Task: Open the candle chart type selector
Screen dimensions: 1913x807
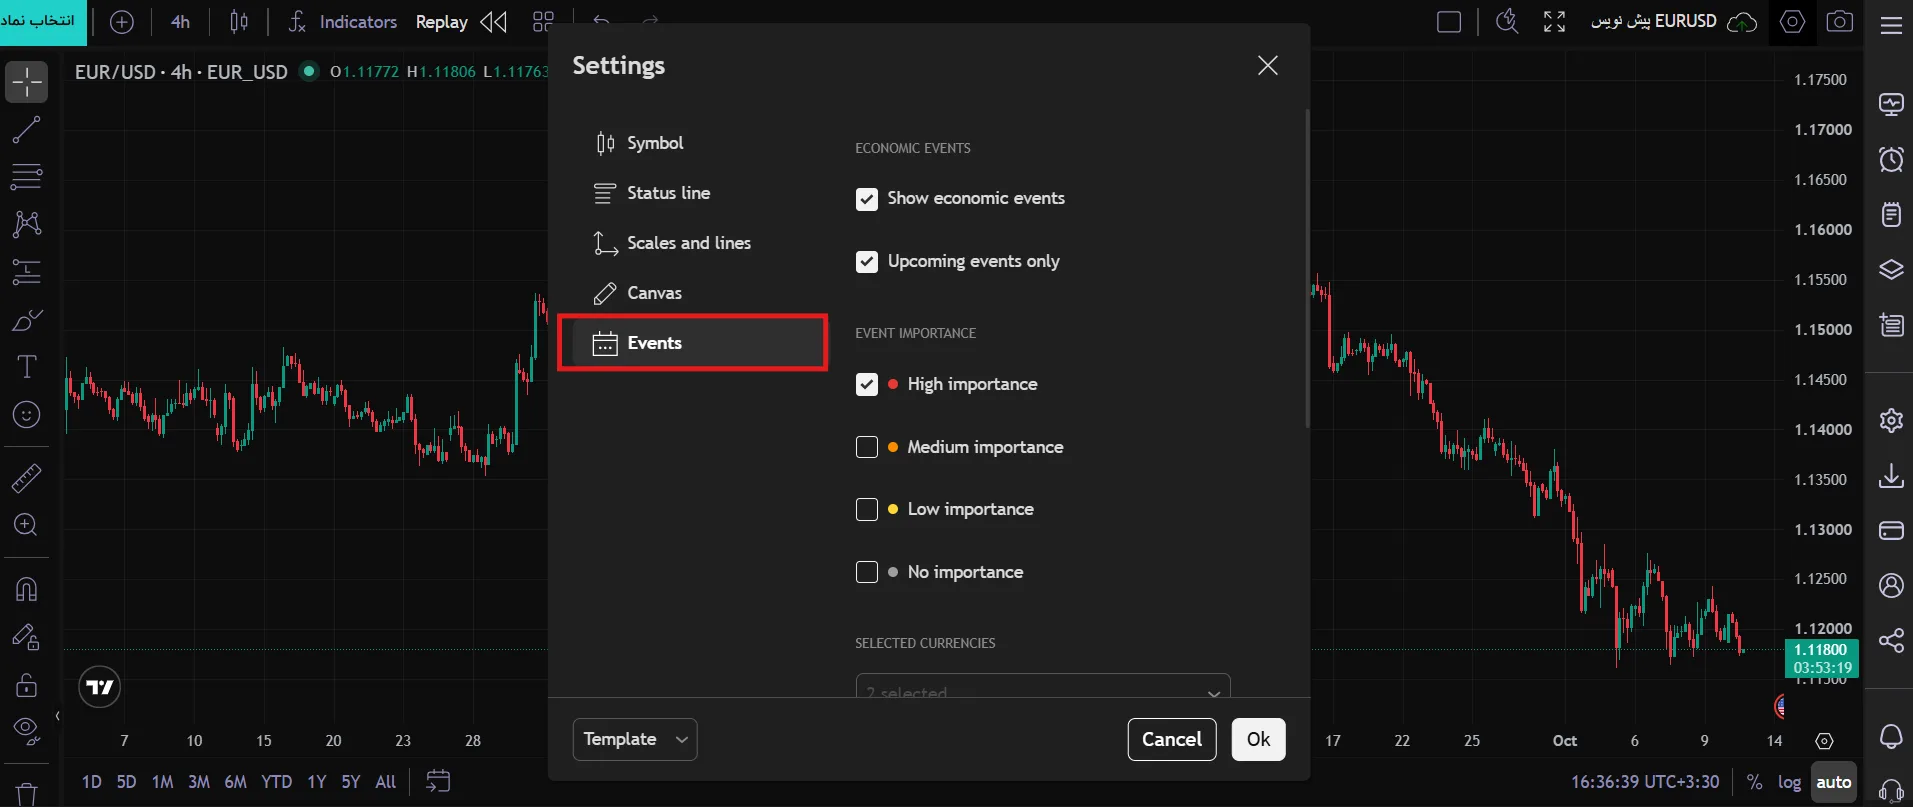Action: [x=239, y=22]
